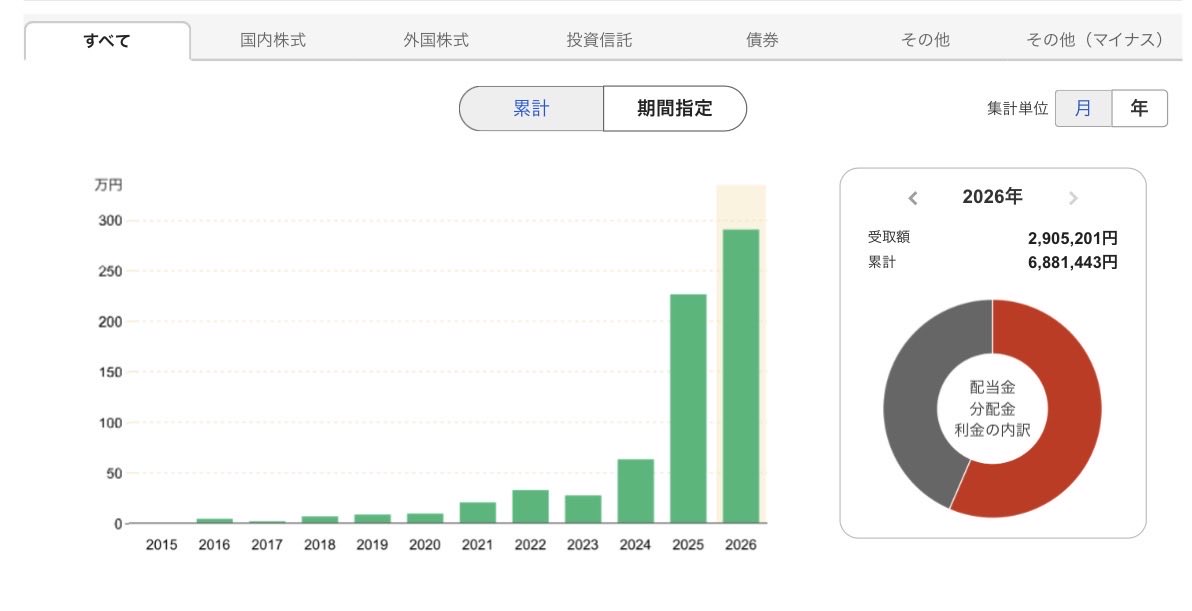1192x611 pixels.
Task: Set aggregation unit to 月
Action: click(1083, 108)
